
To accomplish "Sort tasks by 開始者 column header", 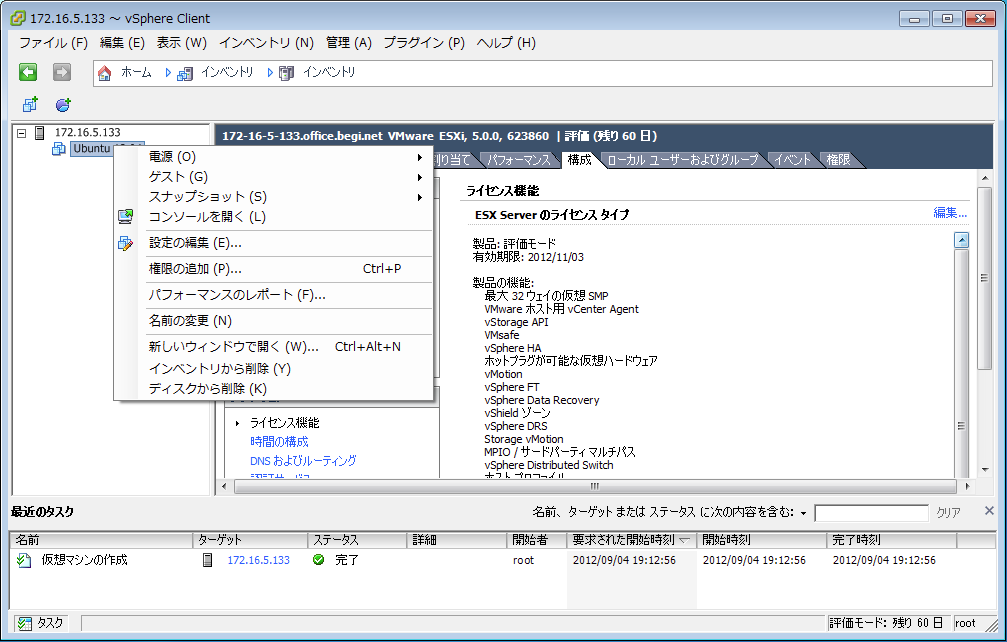I will click(536, 540).
